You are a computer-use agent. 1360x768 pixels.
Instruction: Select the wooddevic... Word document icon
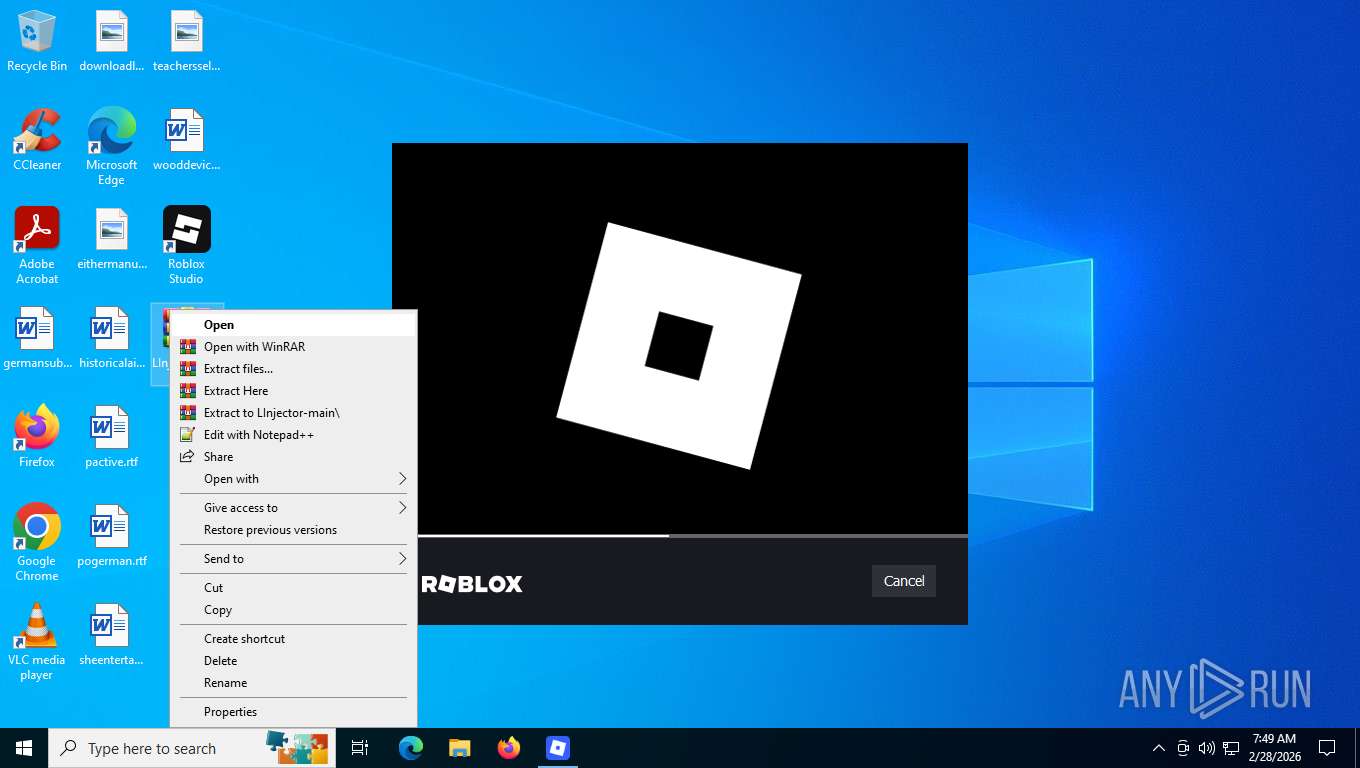pos(186,140)
